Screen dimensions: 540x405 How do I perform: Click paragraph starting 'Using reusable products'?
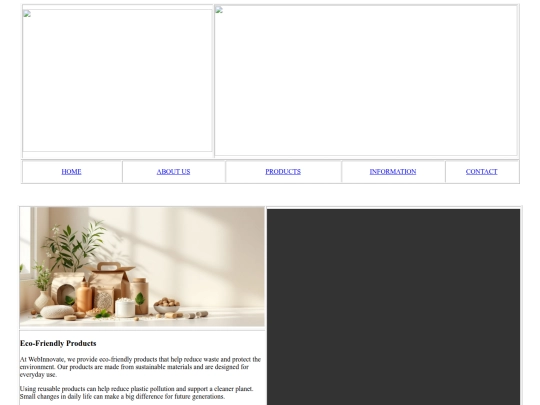(x=136, y=393)
